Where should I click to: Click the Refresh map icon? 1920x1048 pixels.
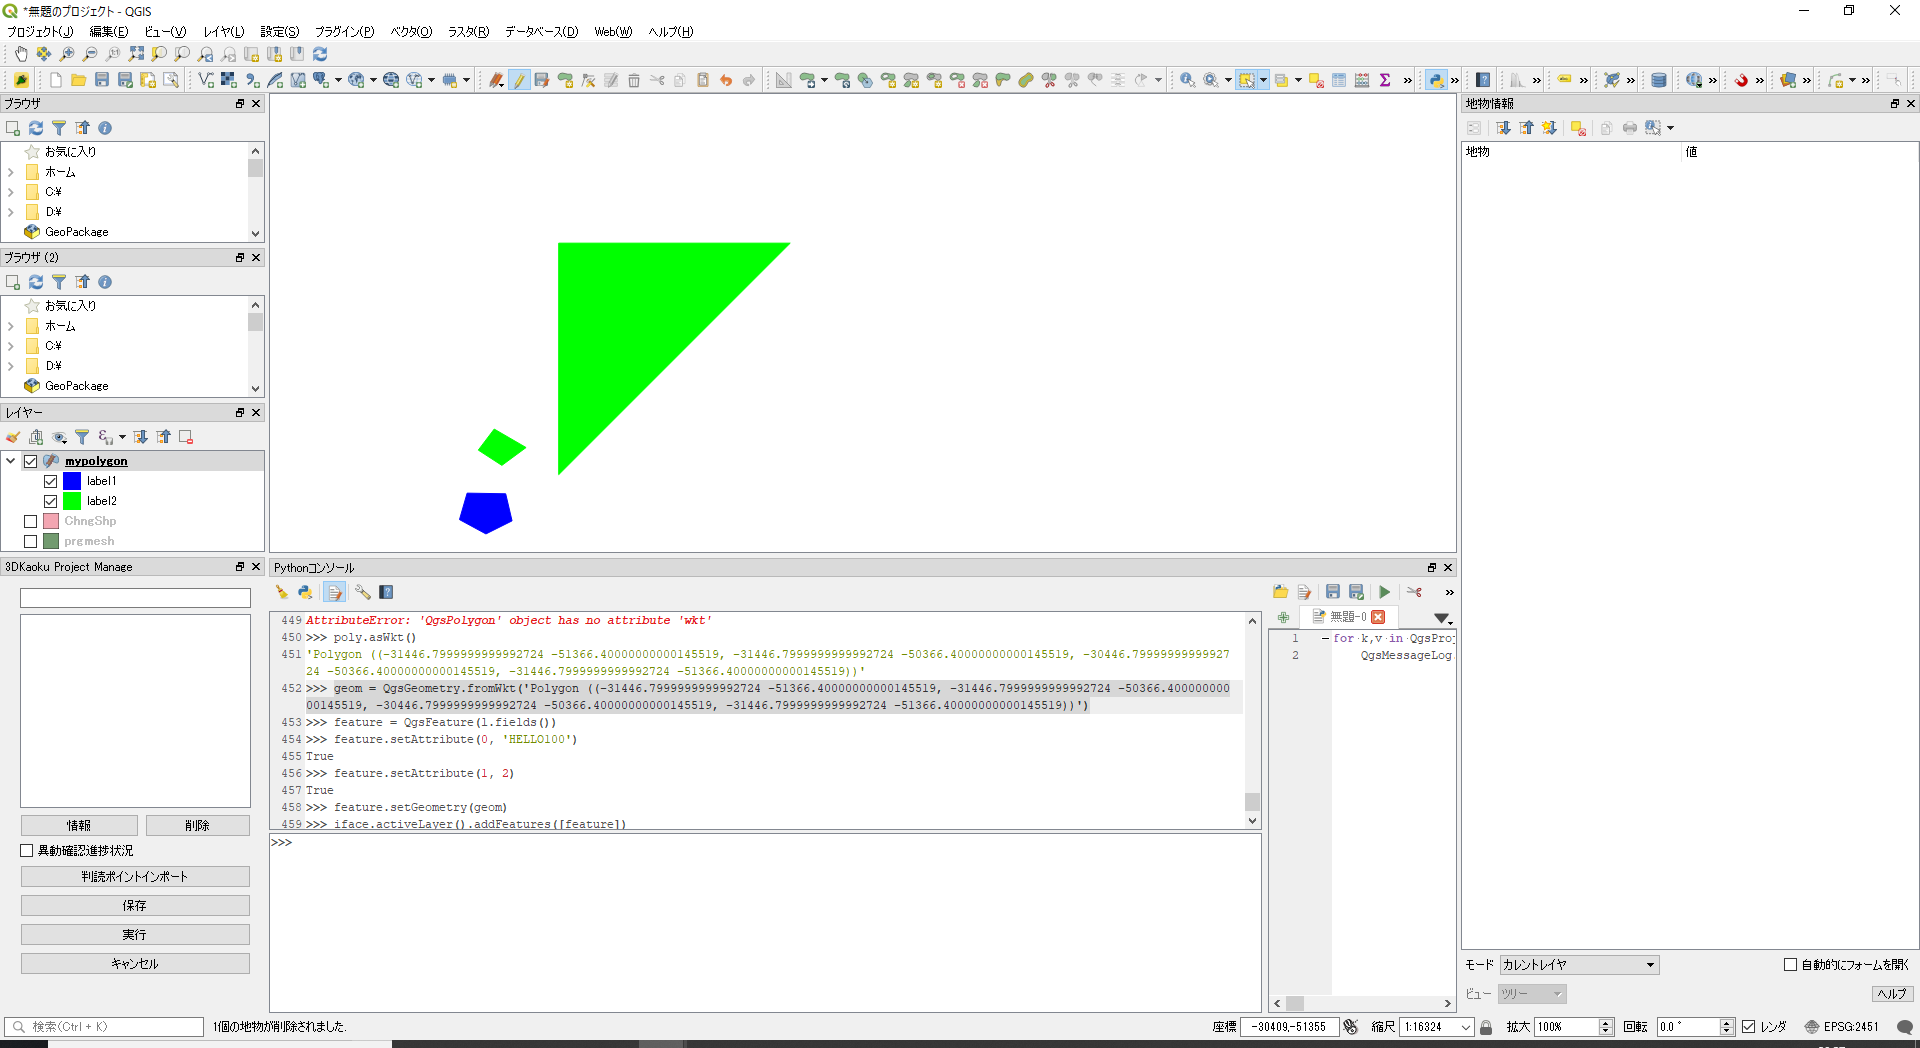[x=320, y=54]
